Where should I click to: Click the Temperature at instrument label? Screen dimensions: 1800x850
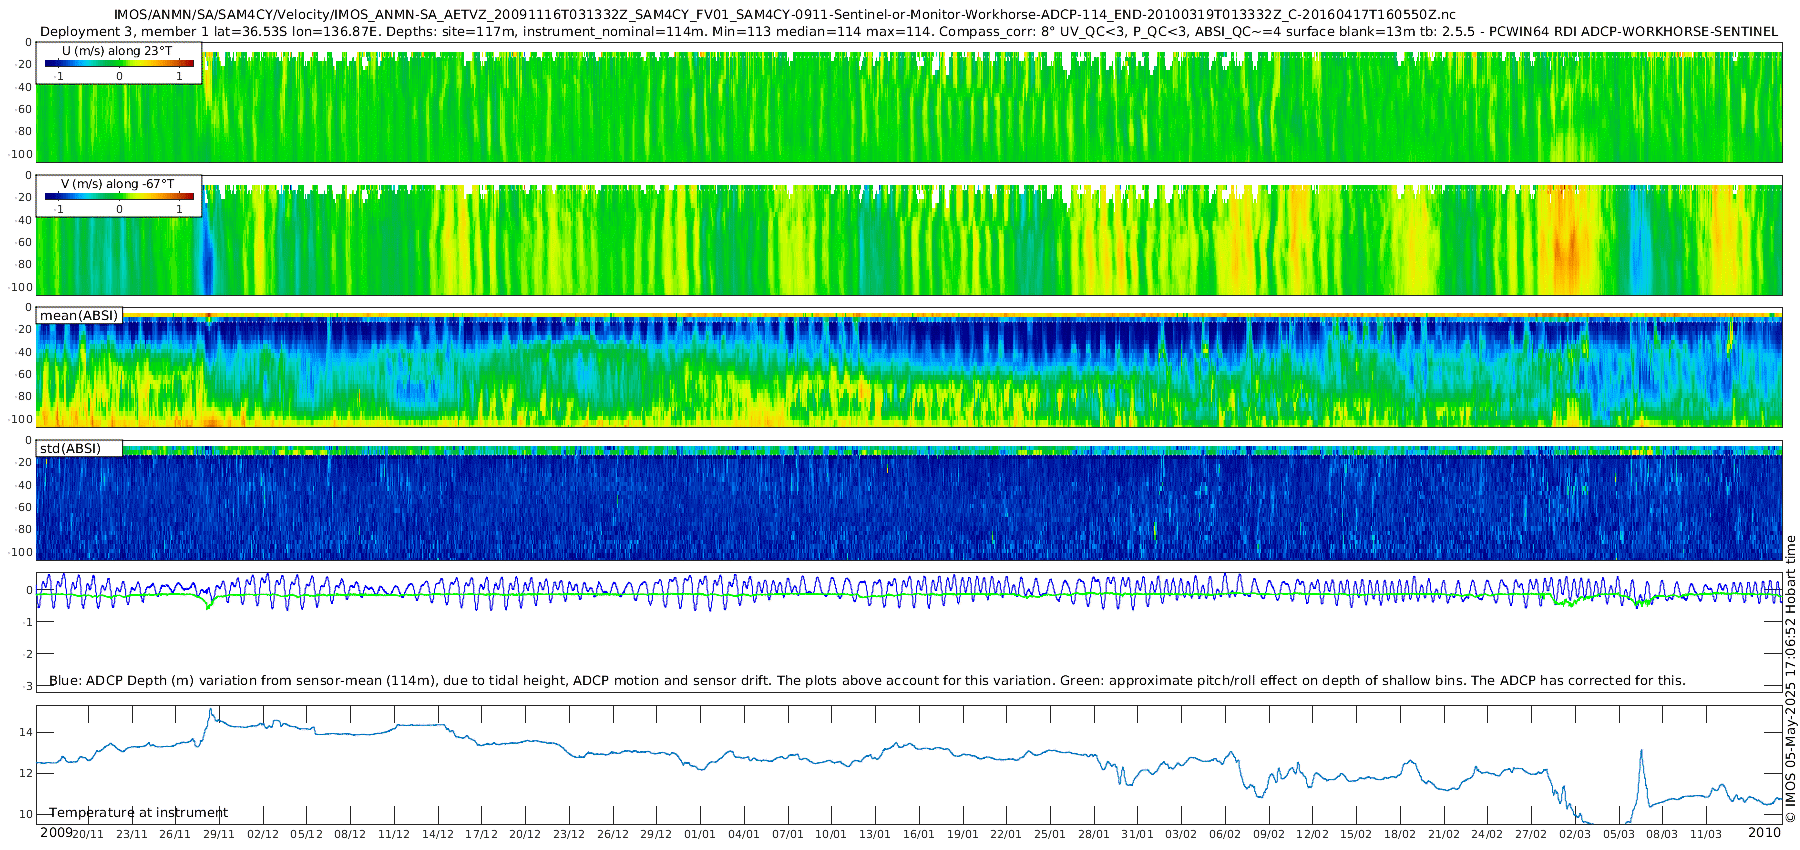(138, 813)
